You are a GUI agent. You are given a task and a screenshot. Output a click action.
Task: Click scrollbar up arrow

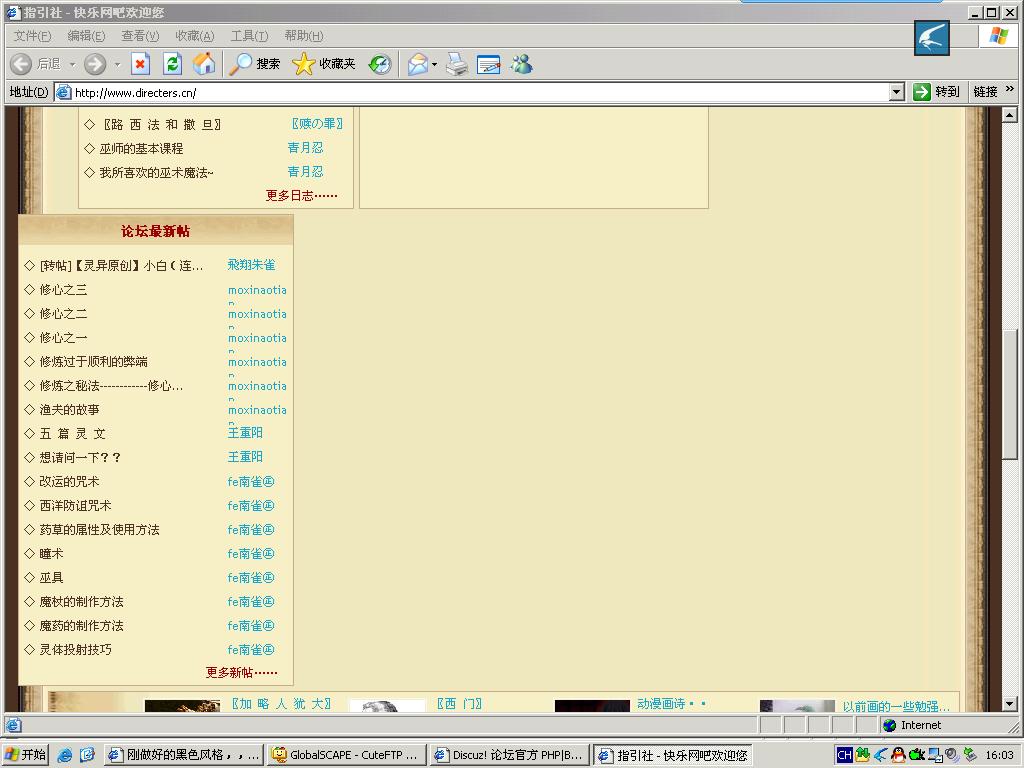pos(1010,115)
